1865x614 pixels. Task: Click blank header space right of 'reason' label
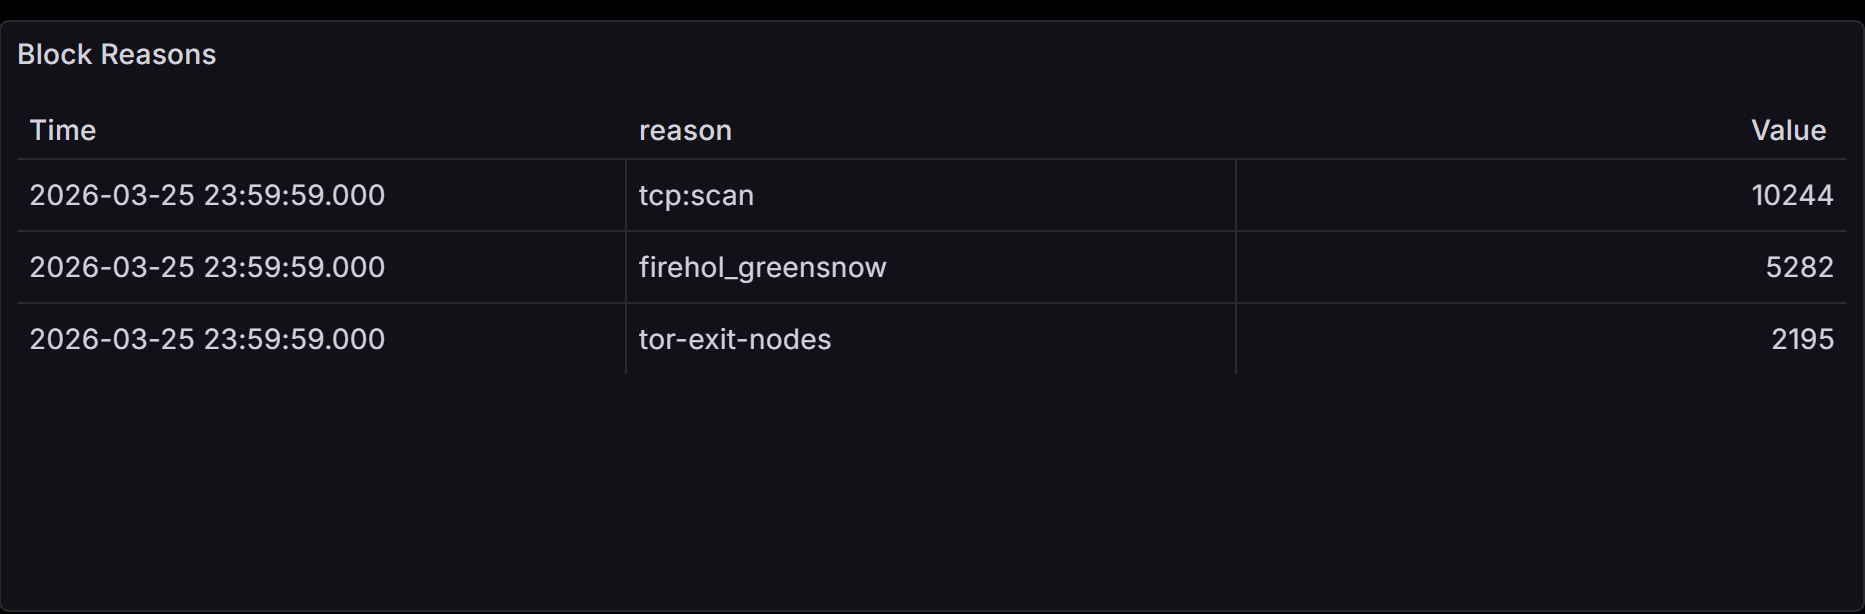pyautogui.click(x=980, y=130)
